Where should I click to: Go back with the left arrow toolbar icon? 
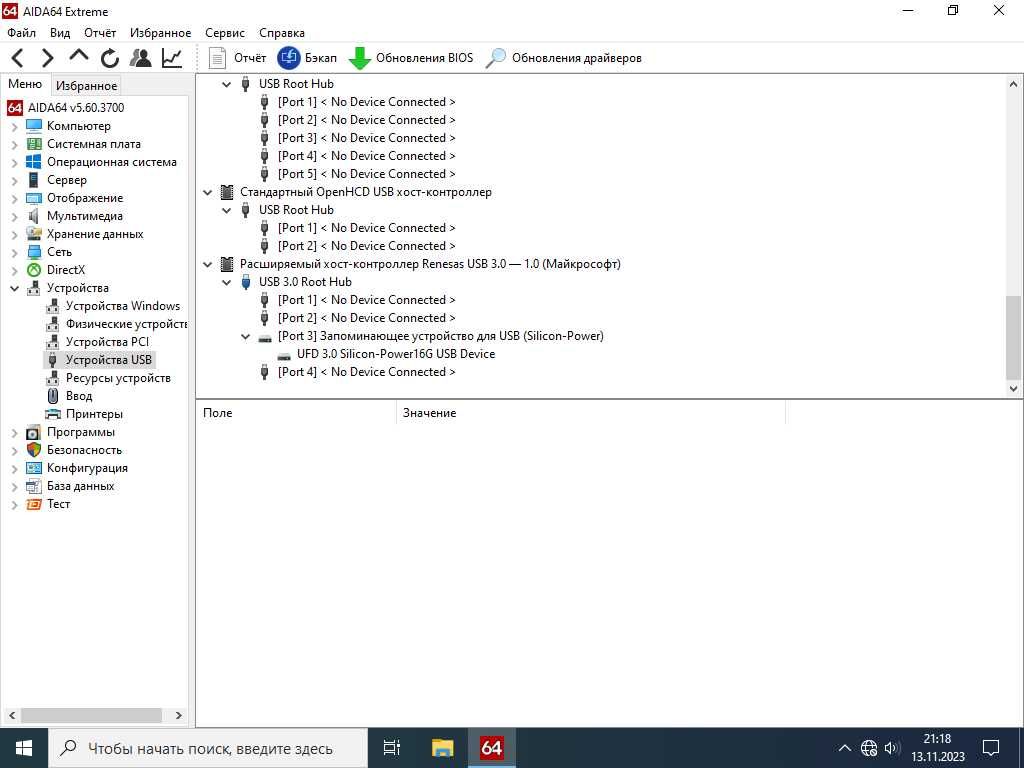(x=18, y=58)
